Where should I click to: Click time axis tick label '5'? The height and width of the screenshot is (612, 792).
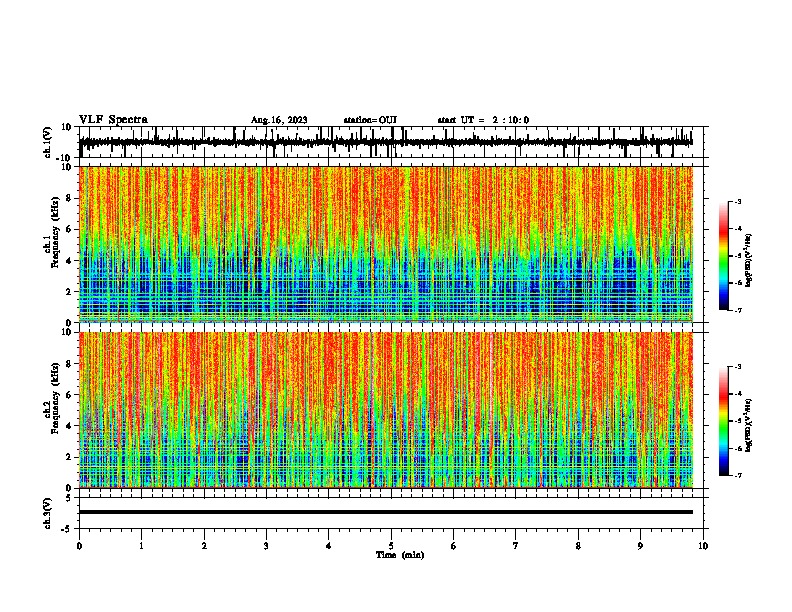[x=391, y=546]
